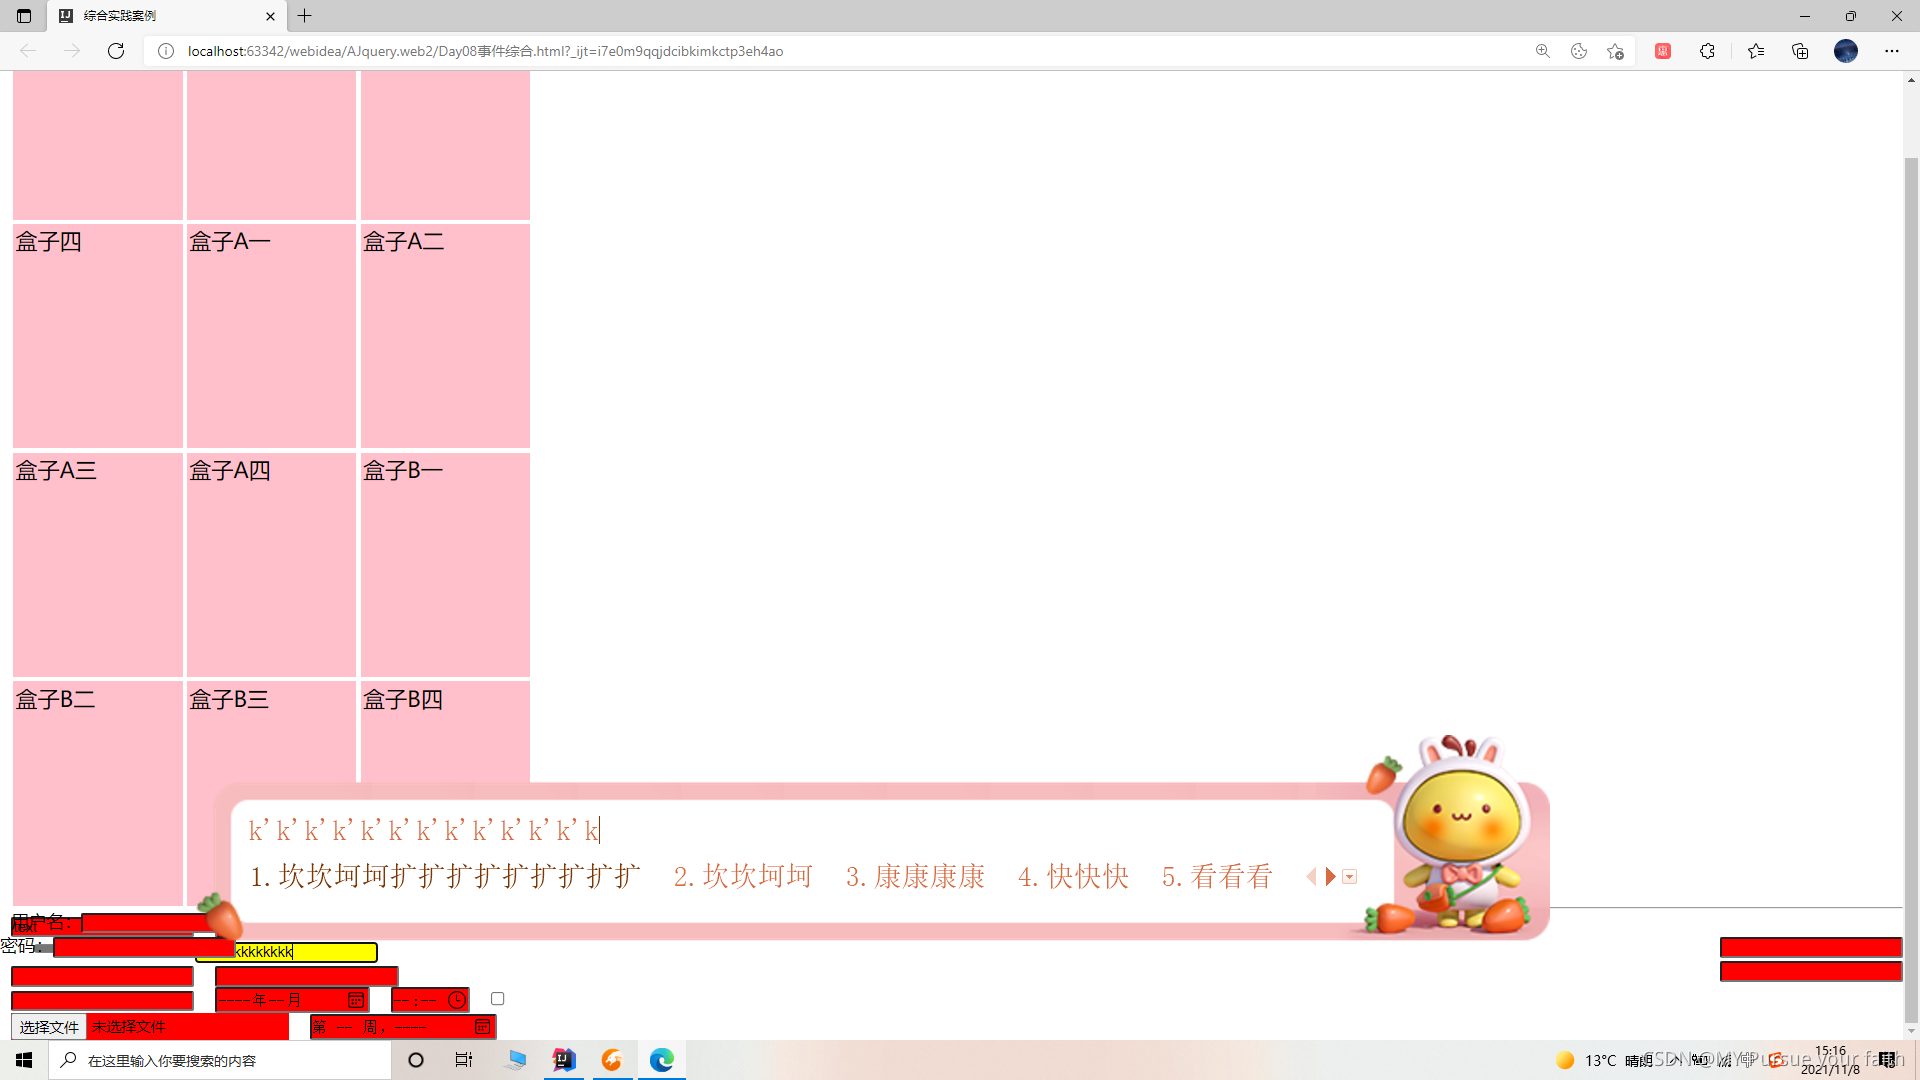Click the 选择文件 file button
This screenshot has height=1080, width=1920.
[49, 1027]
